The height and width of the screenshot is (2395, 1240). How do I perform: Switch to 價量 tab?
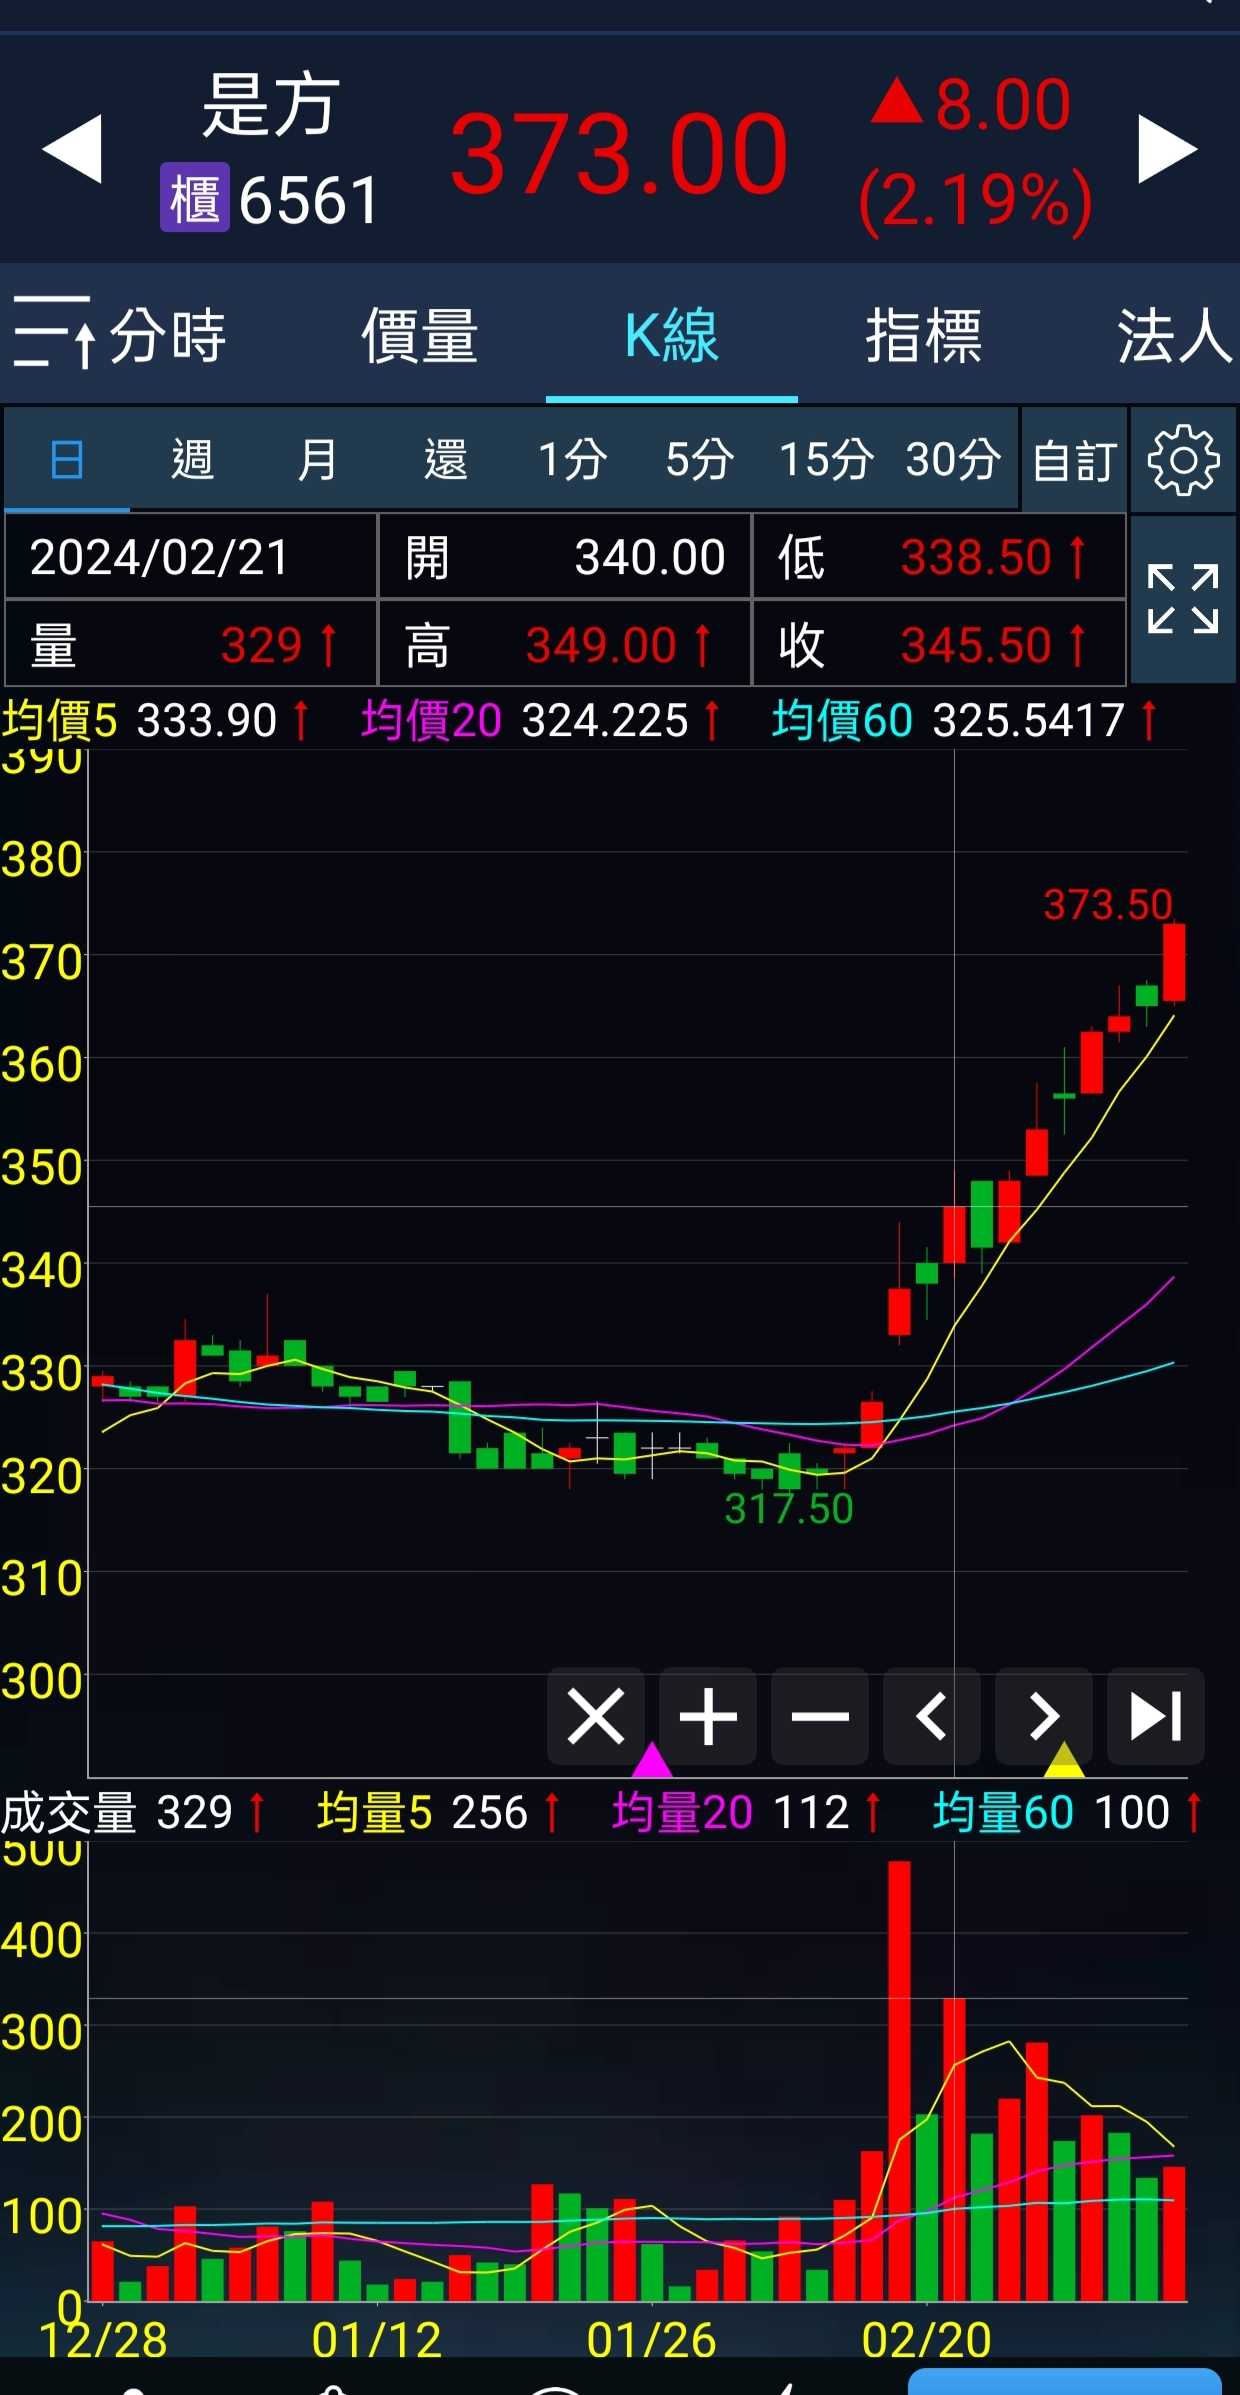click(x=419, y=335)
